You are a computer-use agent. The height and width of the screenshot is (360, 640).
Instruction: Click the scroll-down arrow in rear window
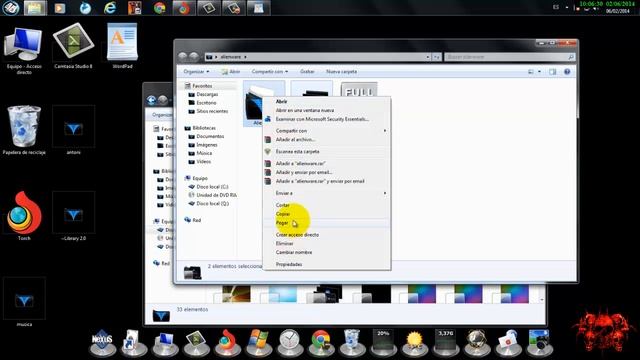pos(542,300)
